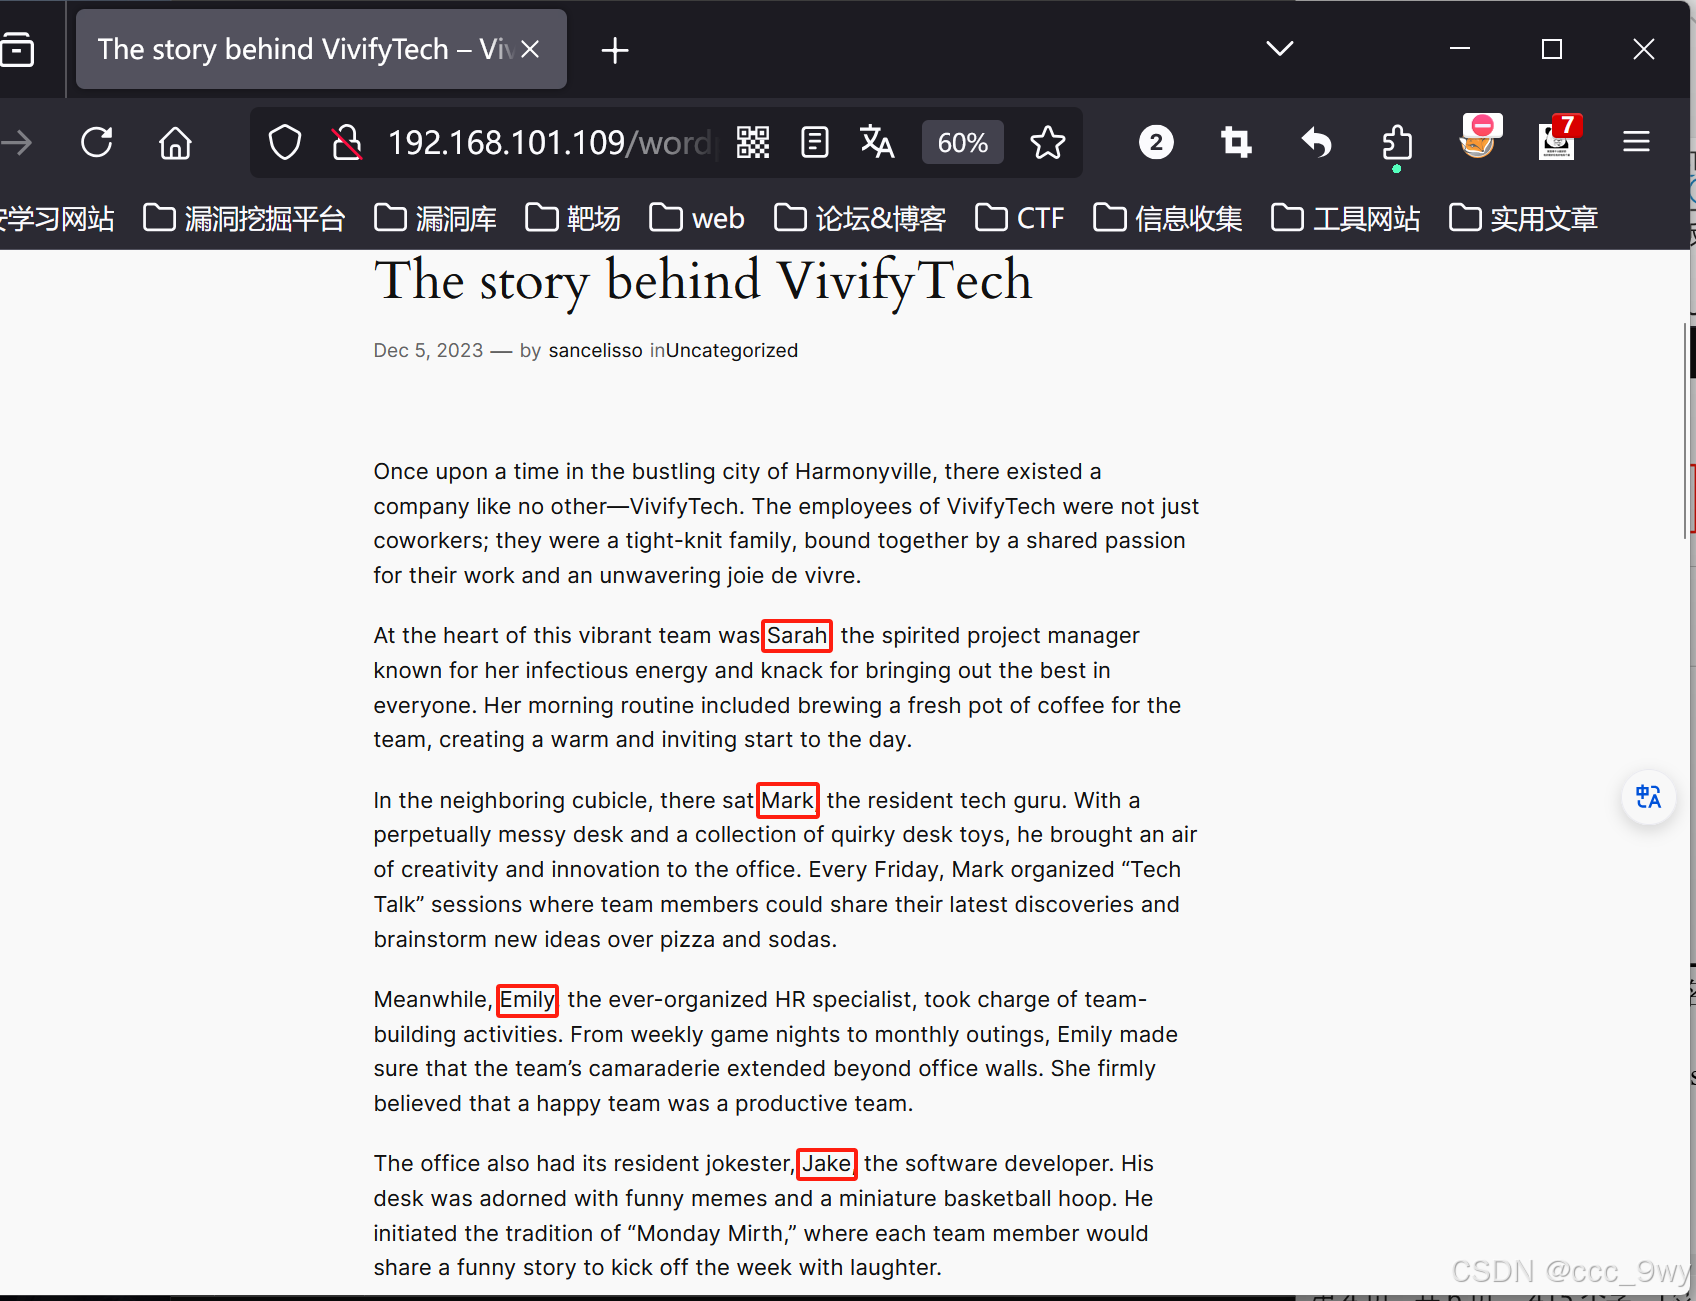Image resolution: width=1696 pixels, height=1301 pixels.
Task: Click the account icon with the 2 badge
Action: [1156, 142]
